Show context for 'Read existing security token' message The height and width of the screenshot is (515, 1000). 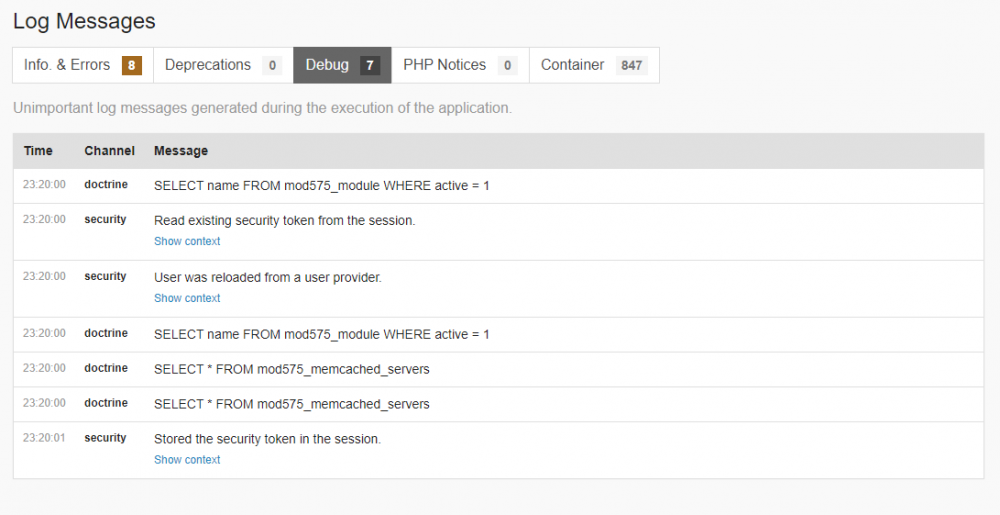coord(187,241)
